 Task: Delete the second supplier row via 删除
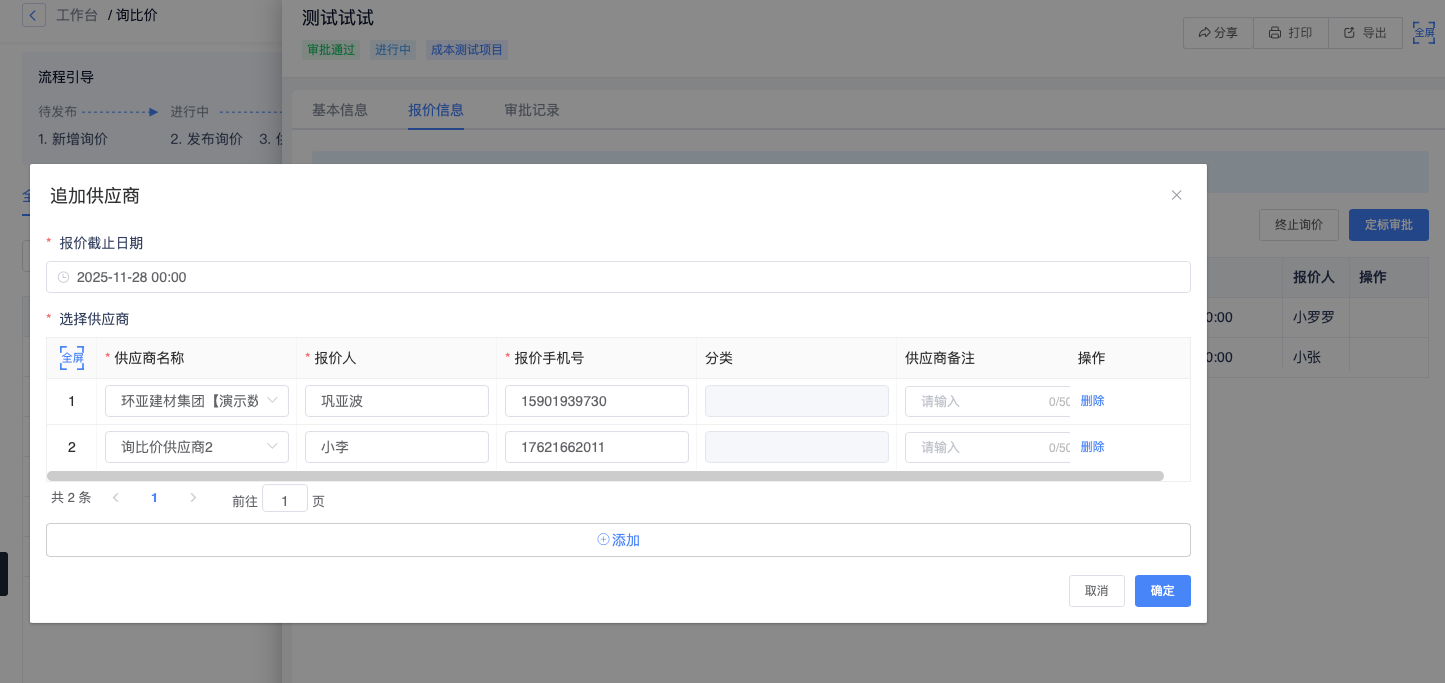coord(1092,447)
